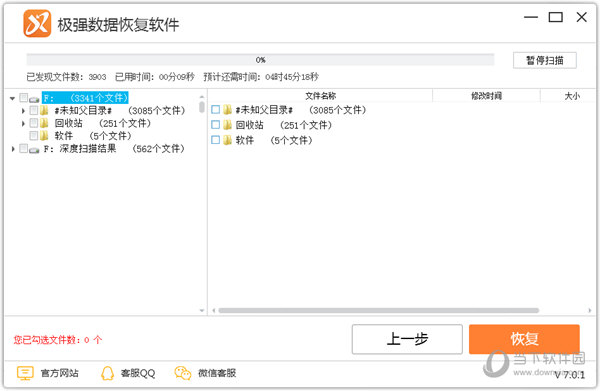Expand the 回收站 tree node
Screen dimensions: 600x391
coord(23,124)
